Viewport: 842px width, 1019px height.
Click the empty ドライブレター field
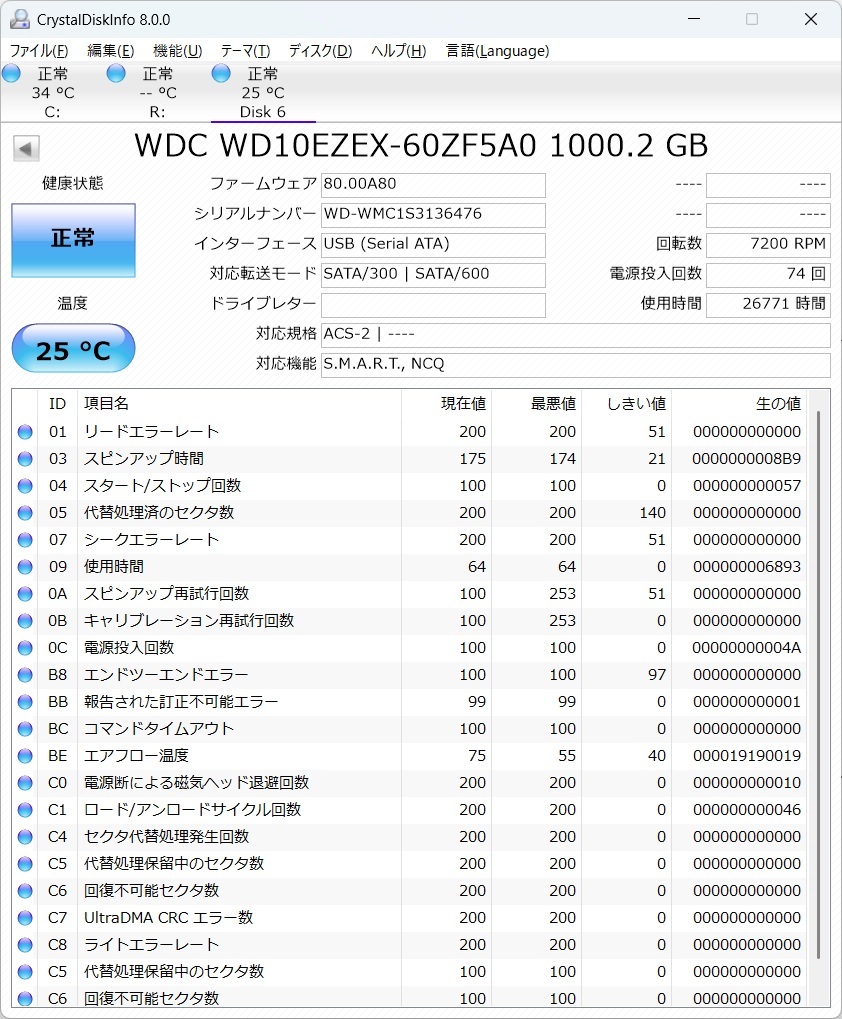click(433, 304)
